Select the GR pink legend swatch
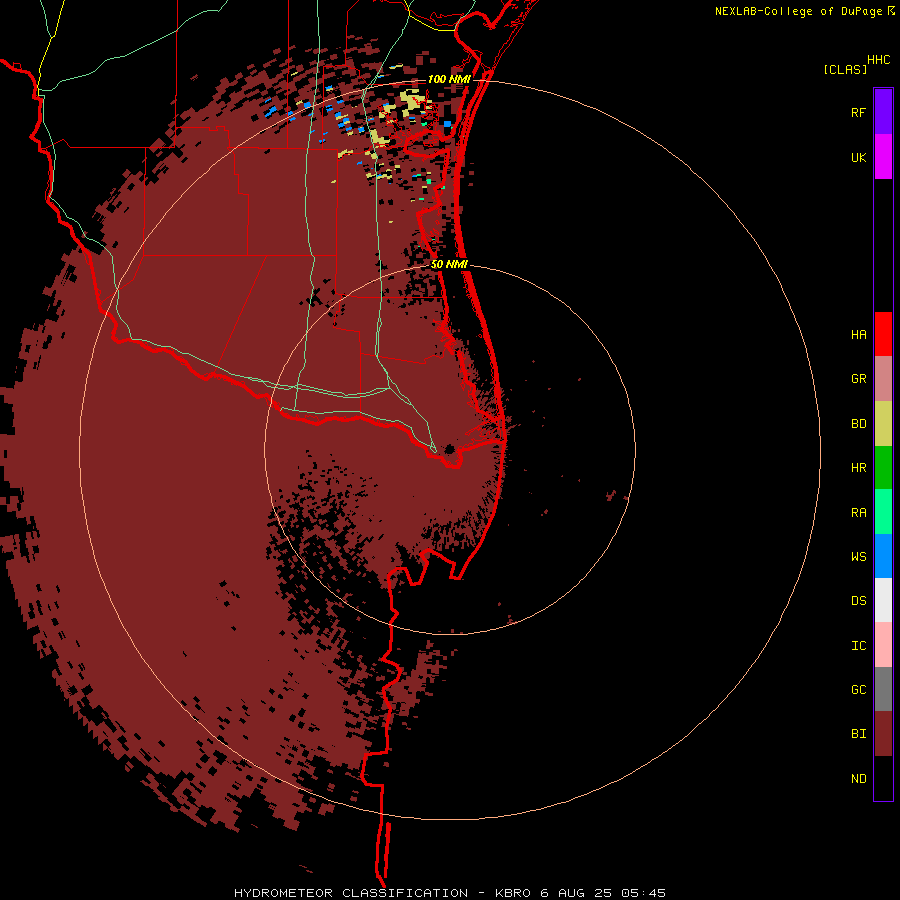The width and height of the screenshot is (900, 900). coord(883,379)
